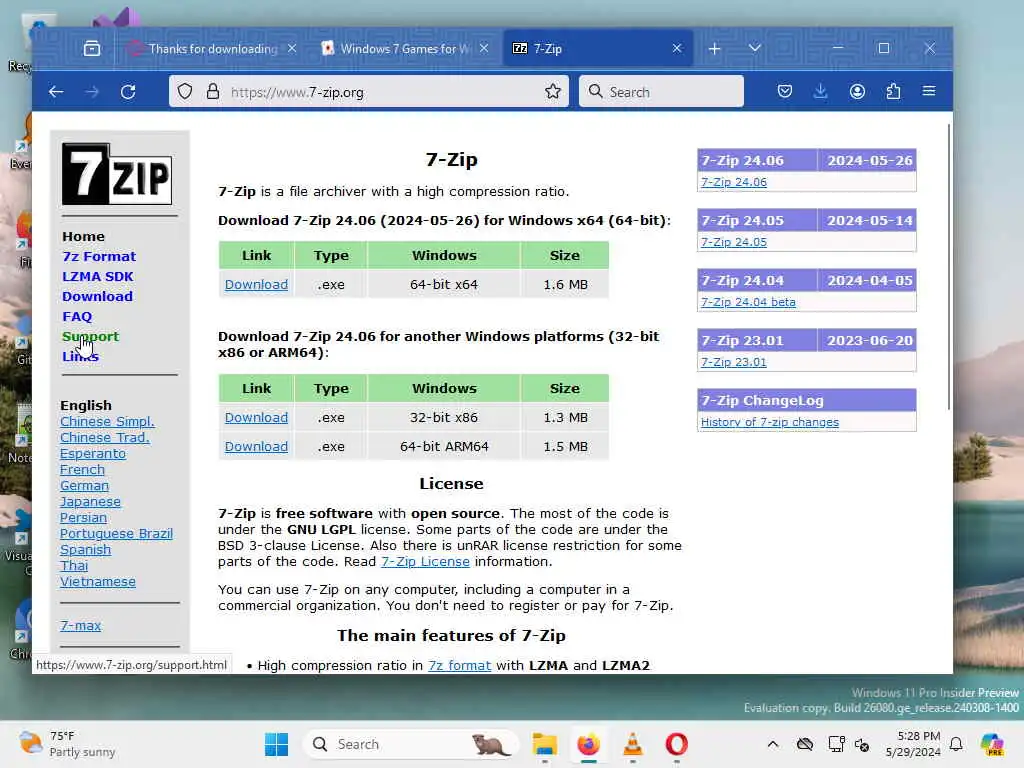
Task: Download the 64-bit x64 installer
Action: 256,285
